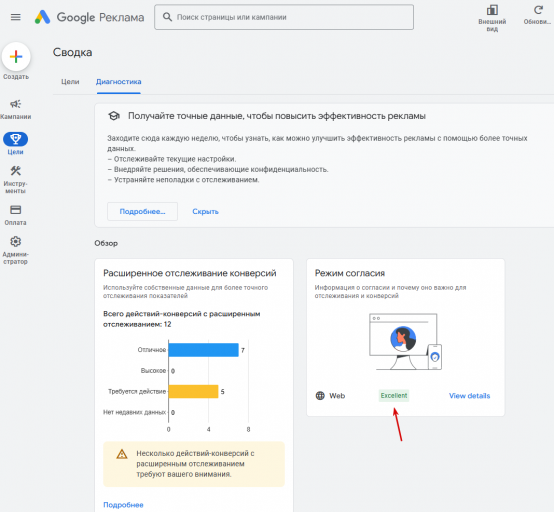Open Подробнее link in conversions card
Viewport: 554px width, 512px height.
point(123,505)
